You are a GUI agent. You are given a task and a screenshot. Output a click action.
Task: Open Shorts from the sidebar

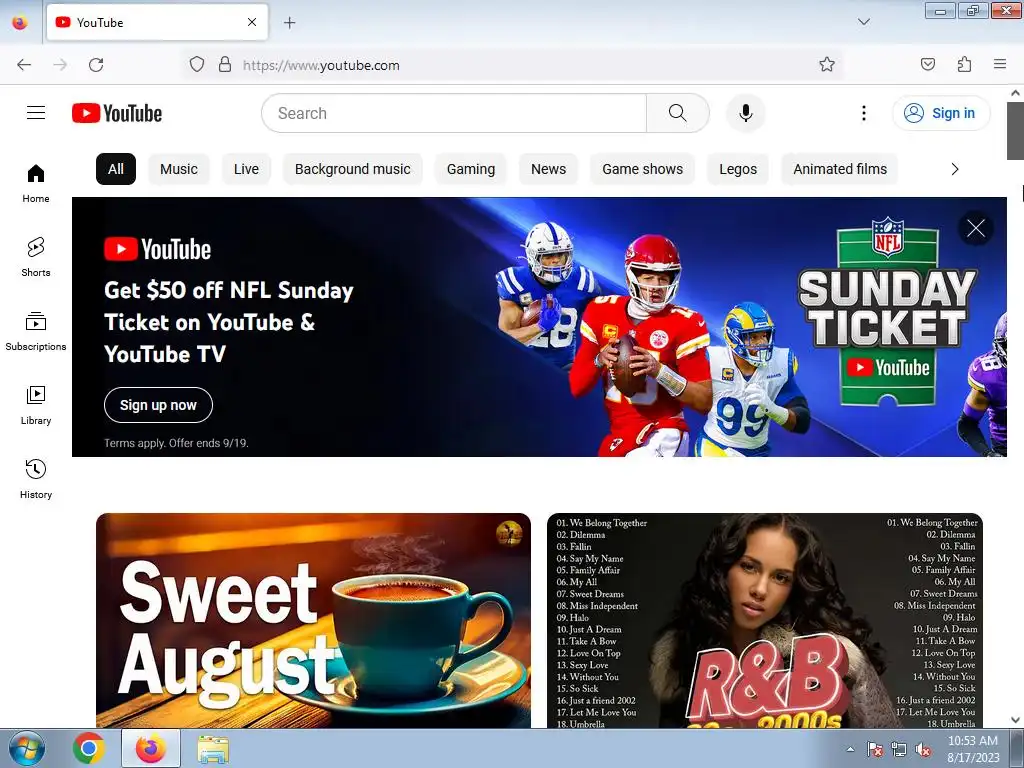[x=36, y=257]
